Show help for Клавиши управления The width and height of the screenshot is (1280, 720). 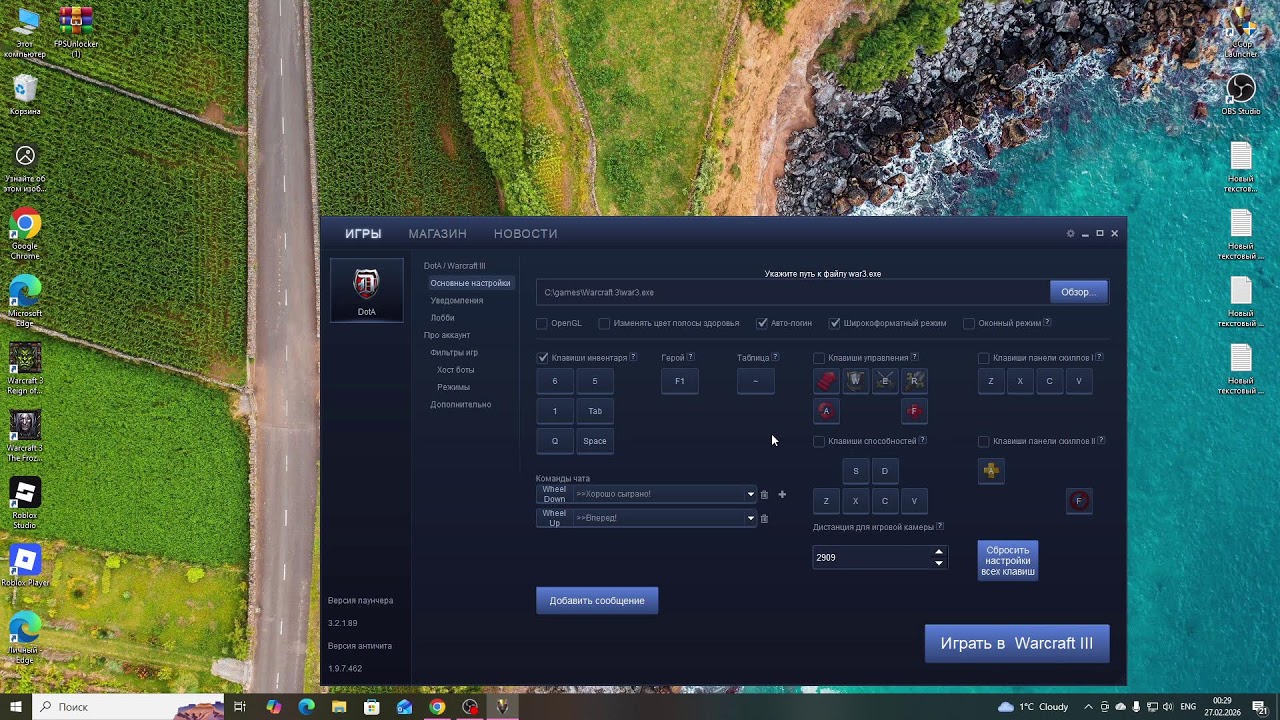click(x=915, y=357)
